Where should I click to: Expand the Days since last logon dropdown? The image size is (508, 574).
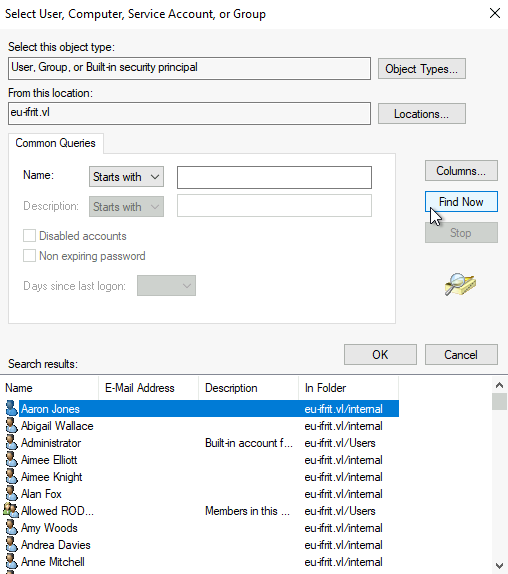[x=166, y=286]
